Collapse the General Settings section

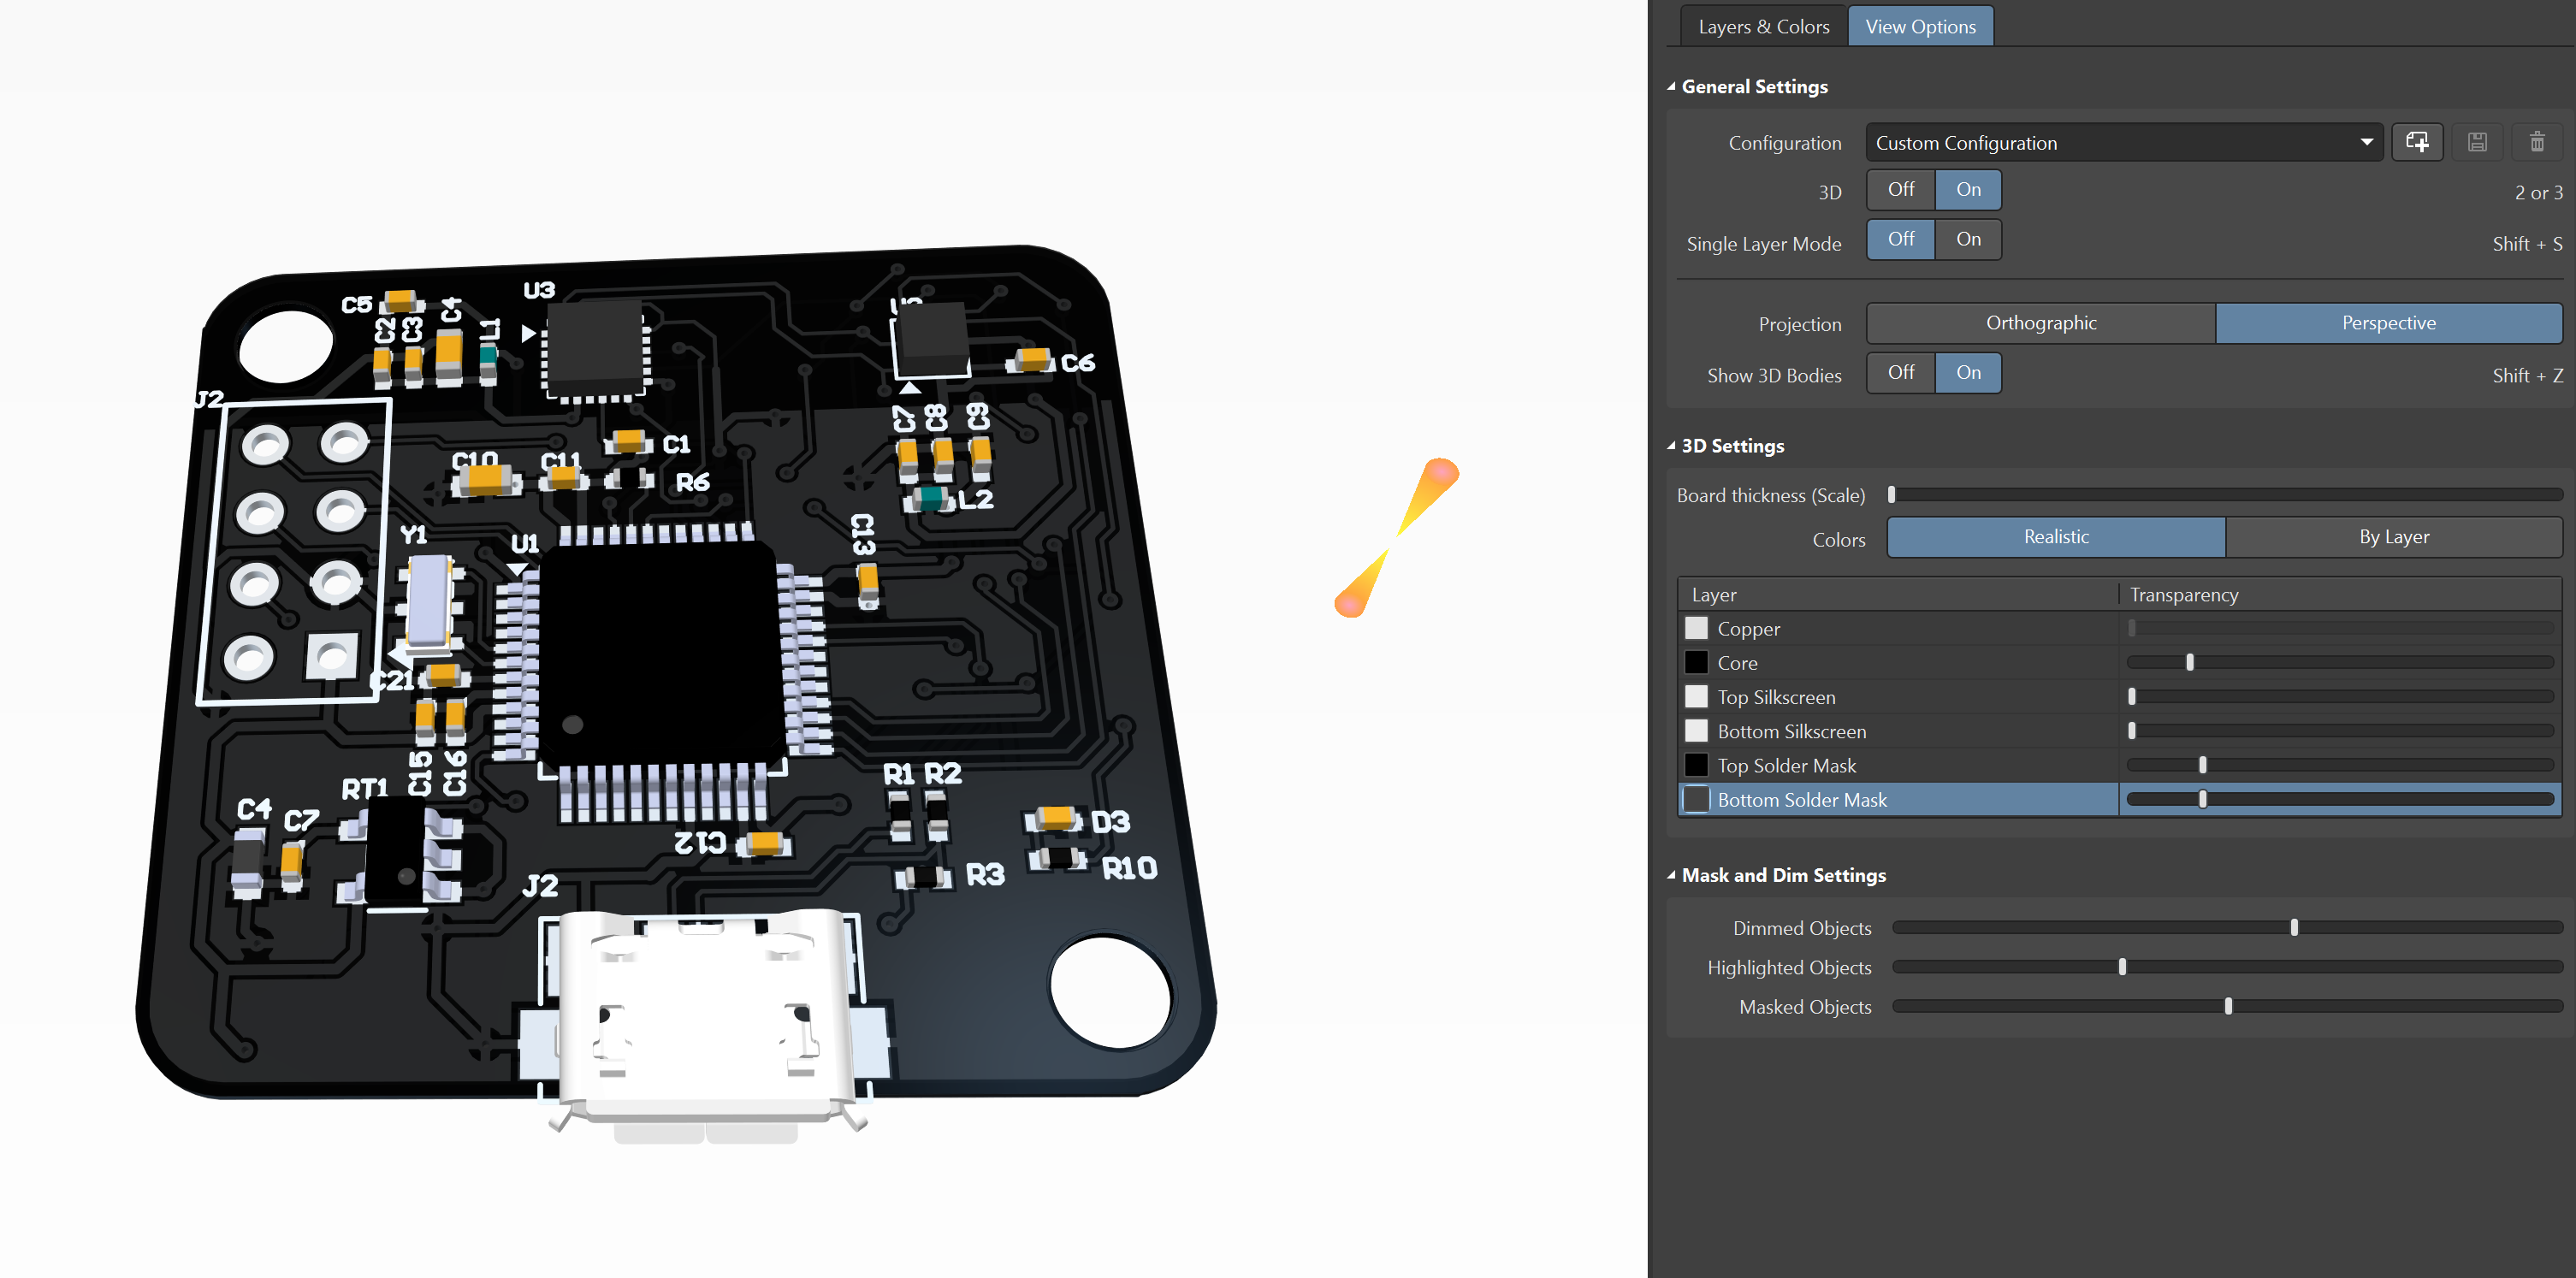click(x=1671, y=87)
